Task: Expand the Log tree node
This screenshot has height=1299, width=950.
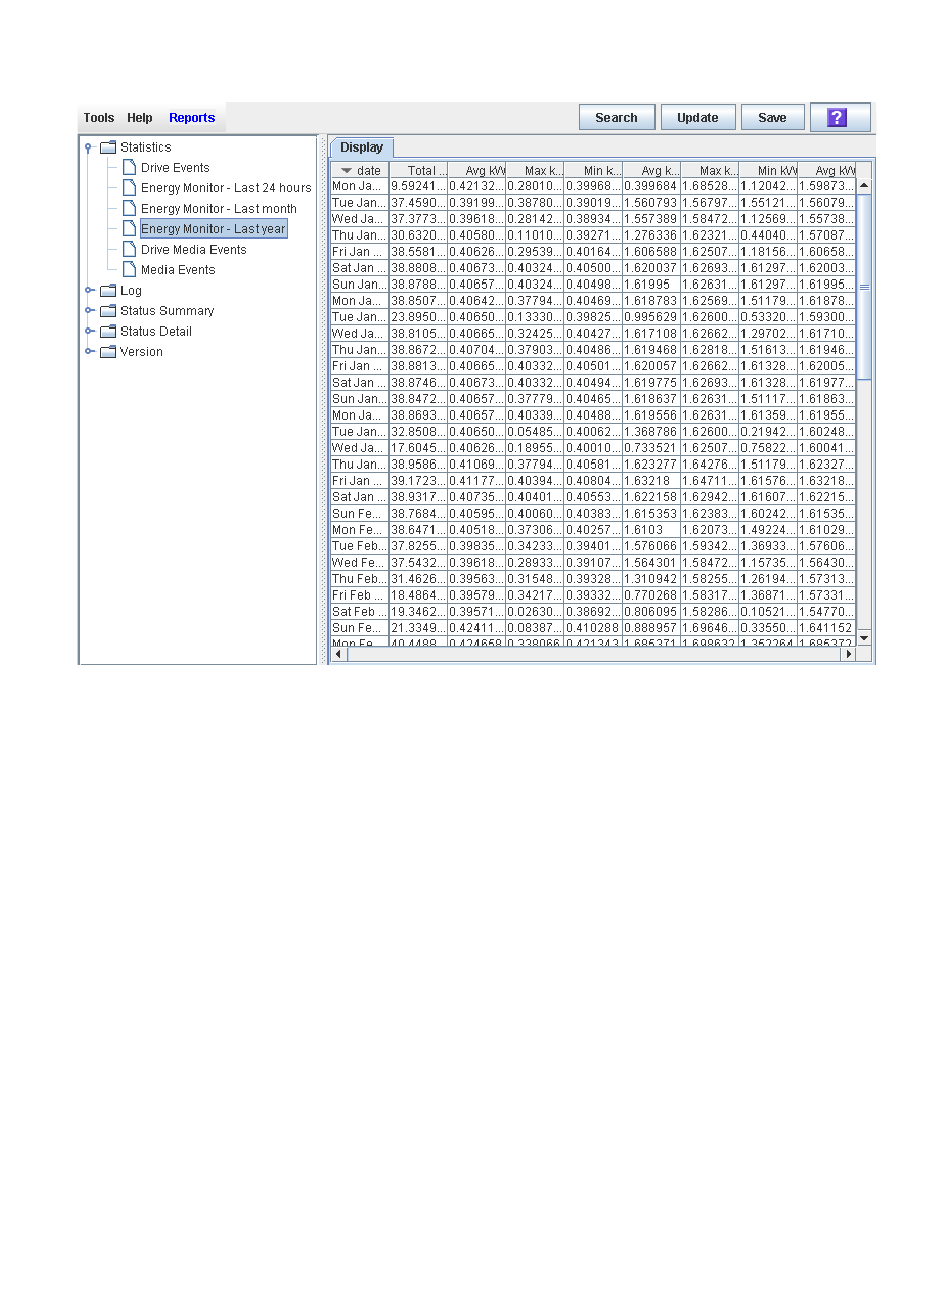Action: click(x=89, y=291)
